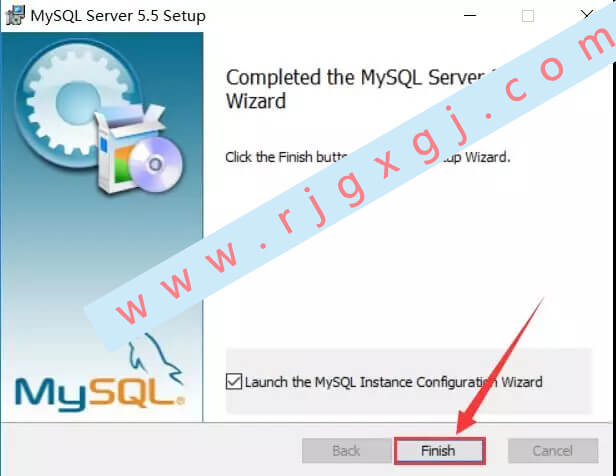616x476 pixels.
Task: Click the MySQL wordmark text logo
Action: pyautogui.click(x=99, y=394)
